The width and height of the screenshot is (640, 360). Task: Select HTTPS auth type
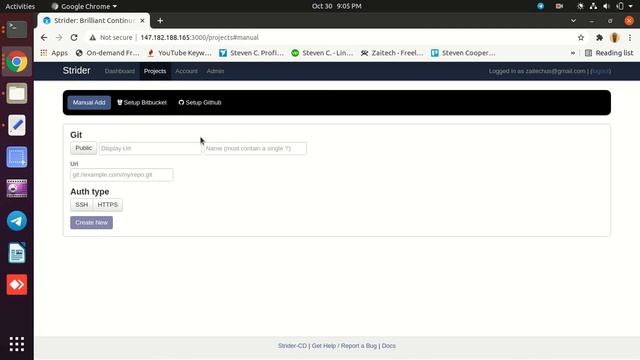click(x=108, y=204)
